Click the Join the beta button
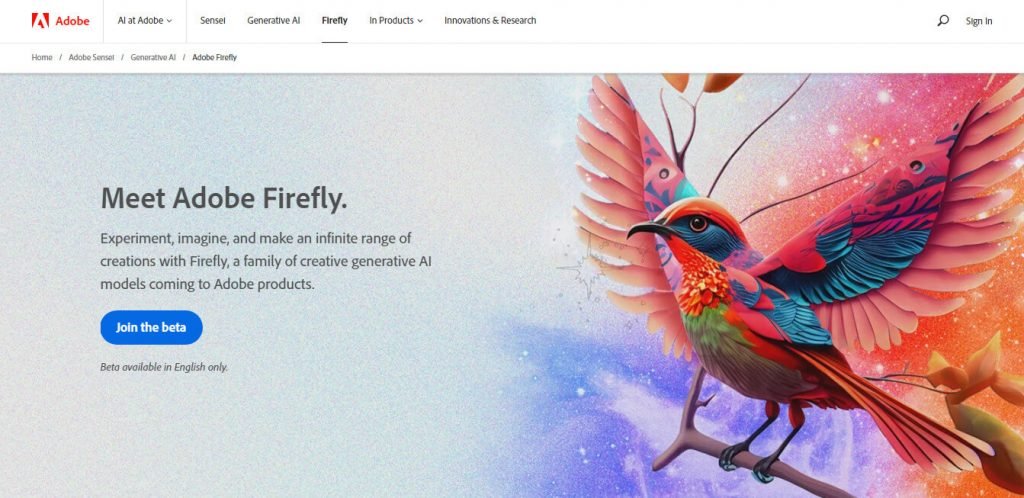Viewport: 1024px width, 498px height. click(x=152, y=328)
